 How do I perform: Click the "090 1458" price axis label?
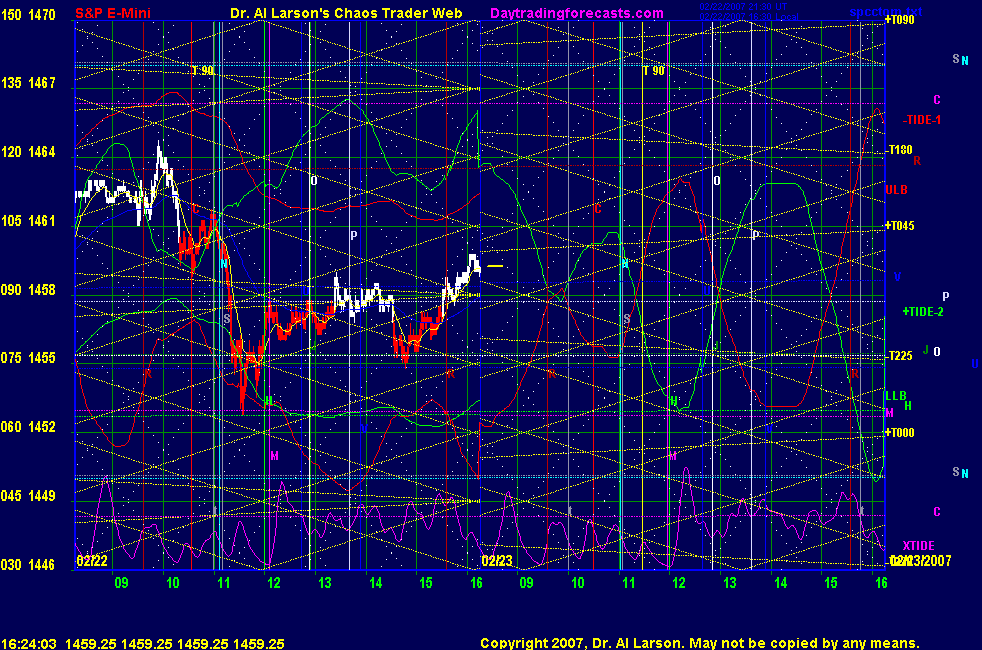point(28,289)
